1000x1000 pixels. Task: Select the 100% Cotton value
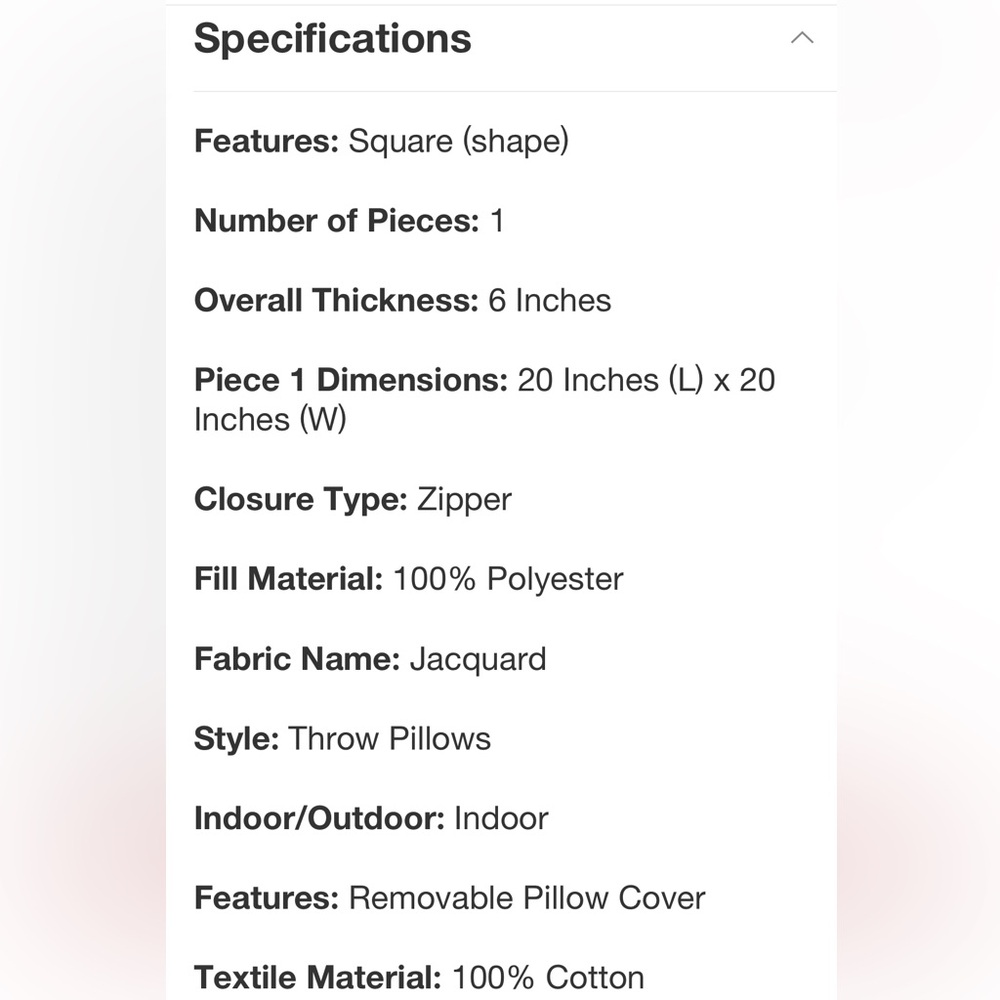[548, 978]
